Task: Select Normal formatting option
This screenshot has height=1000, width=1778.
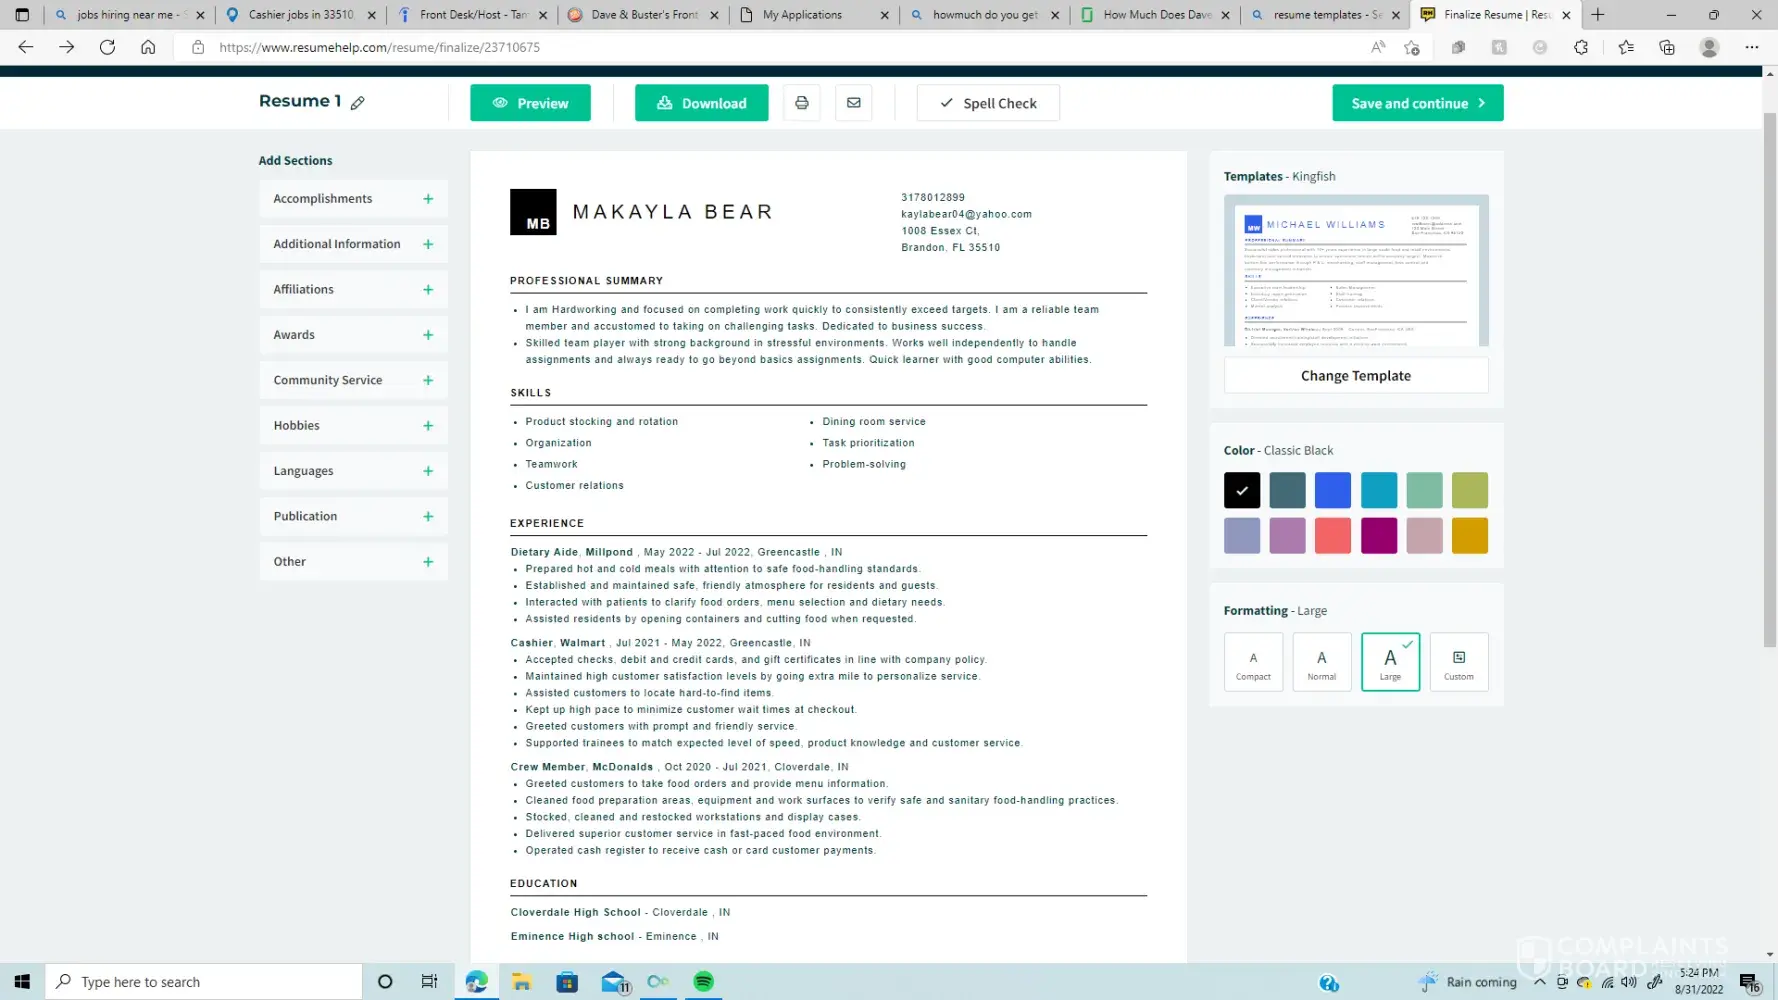Action: (x=1321, y=662)
